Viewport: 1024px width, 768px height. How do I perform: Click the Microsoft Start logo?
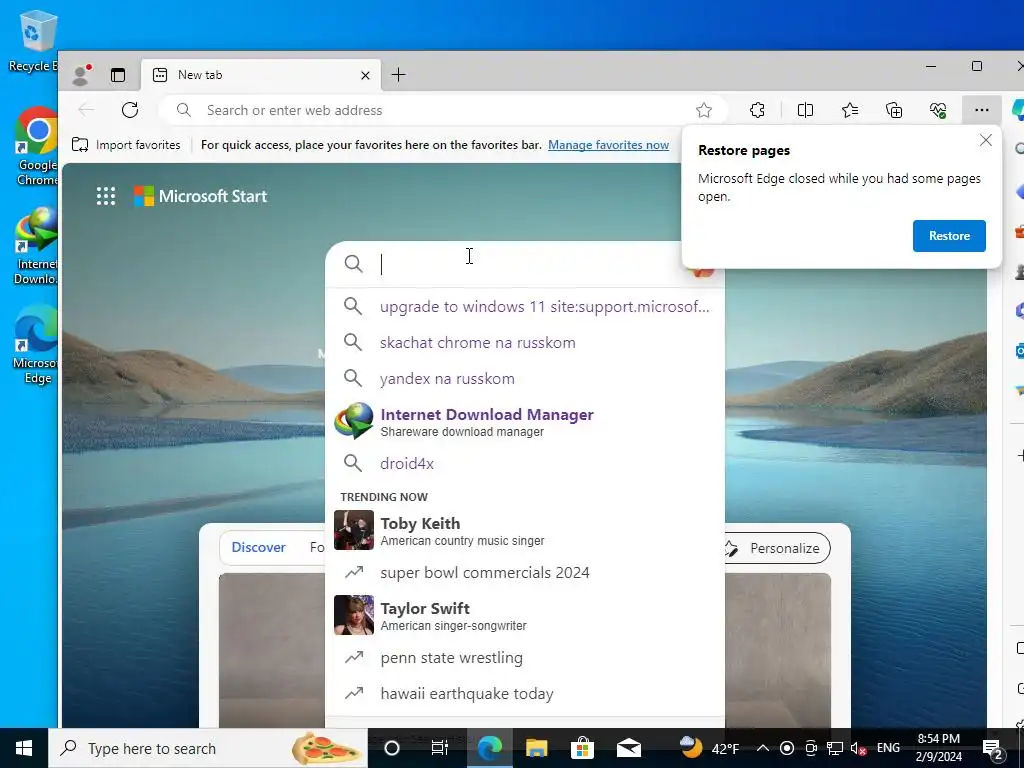click(x=200, y=196)
